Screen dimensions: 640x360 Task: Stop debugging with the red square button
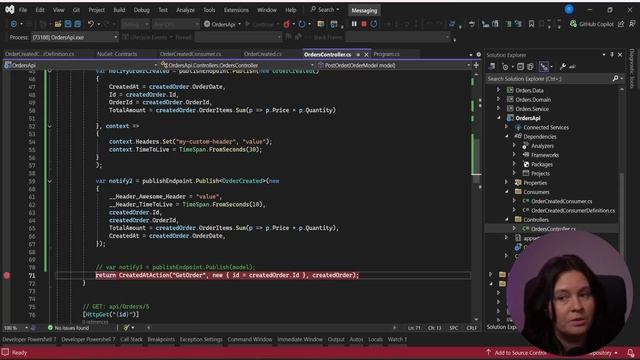(x=364, y=24)
